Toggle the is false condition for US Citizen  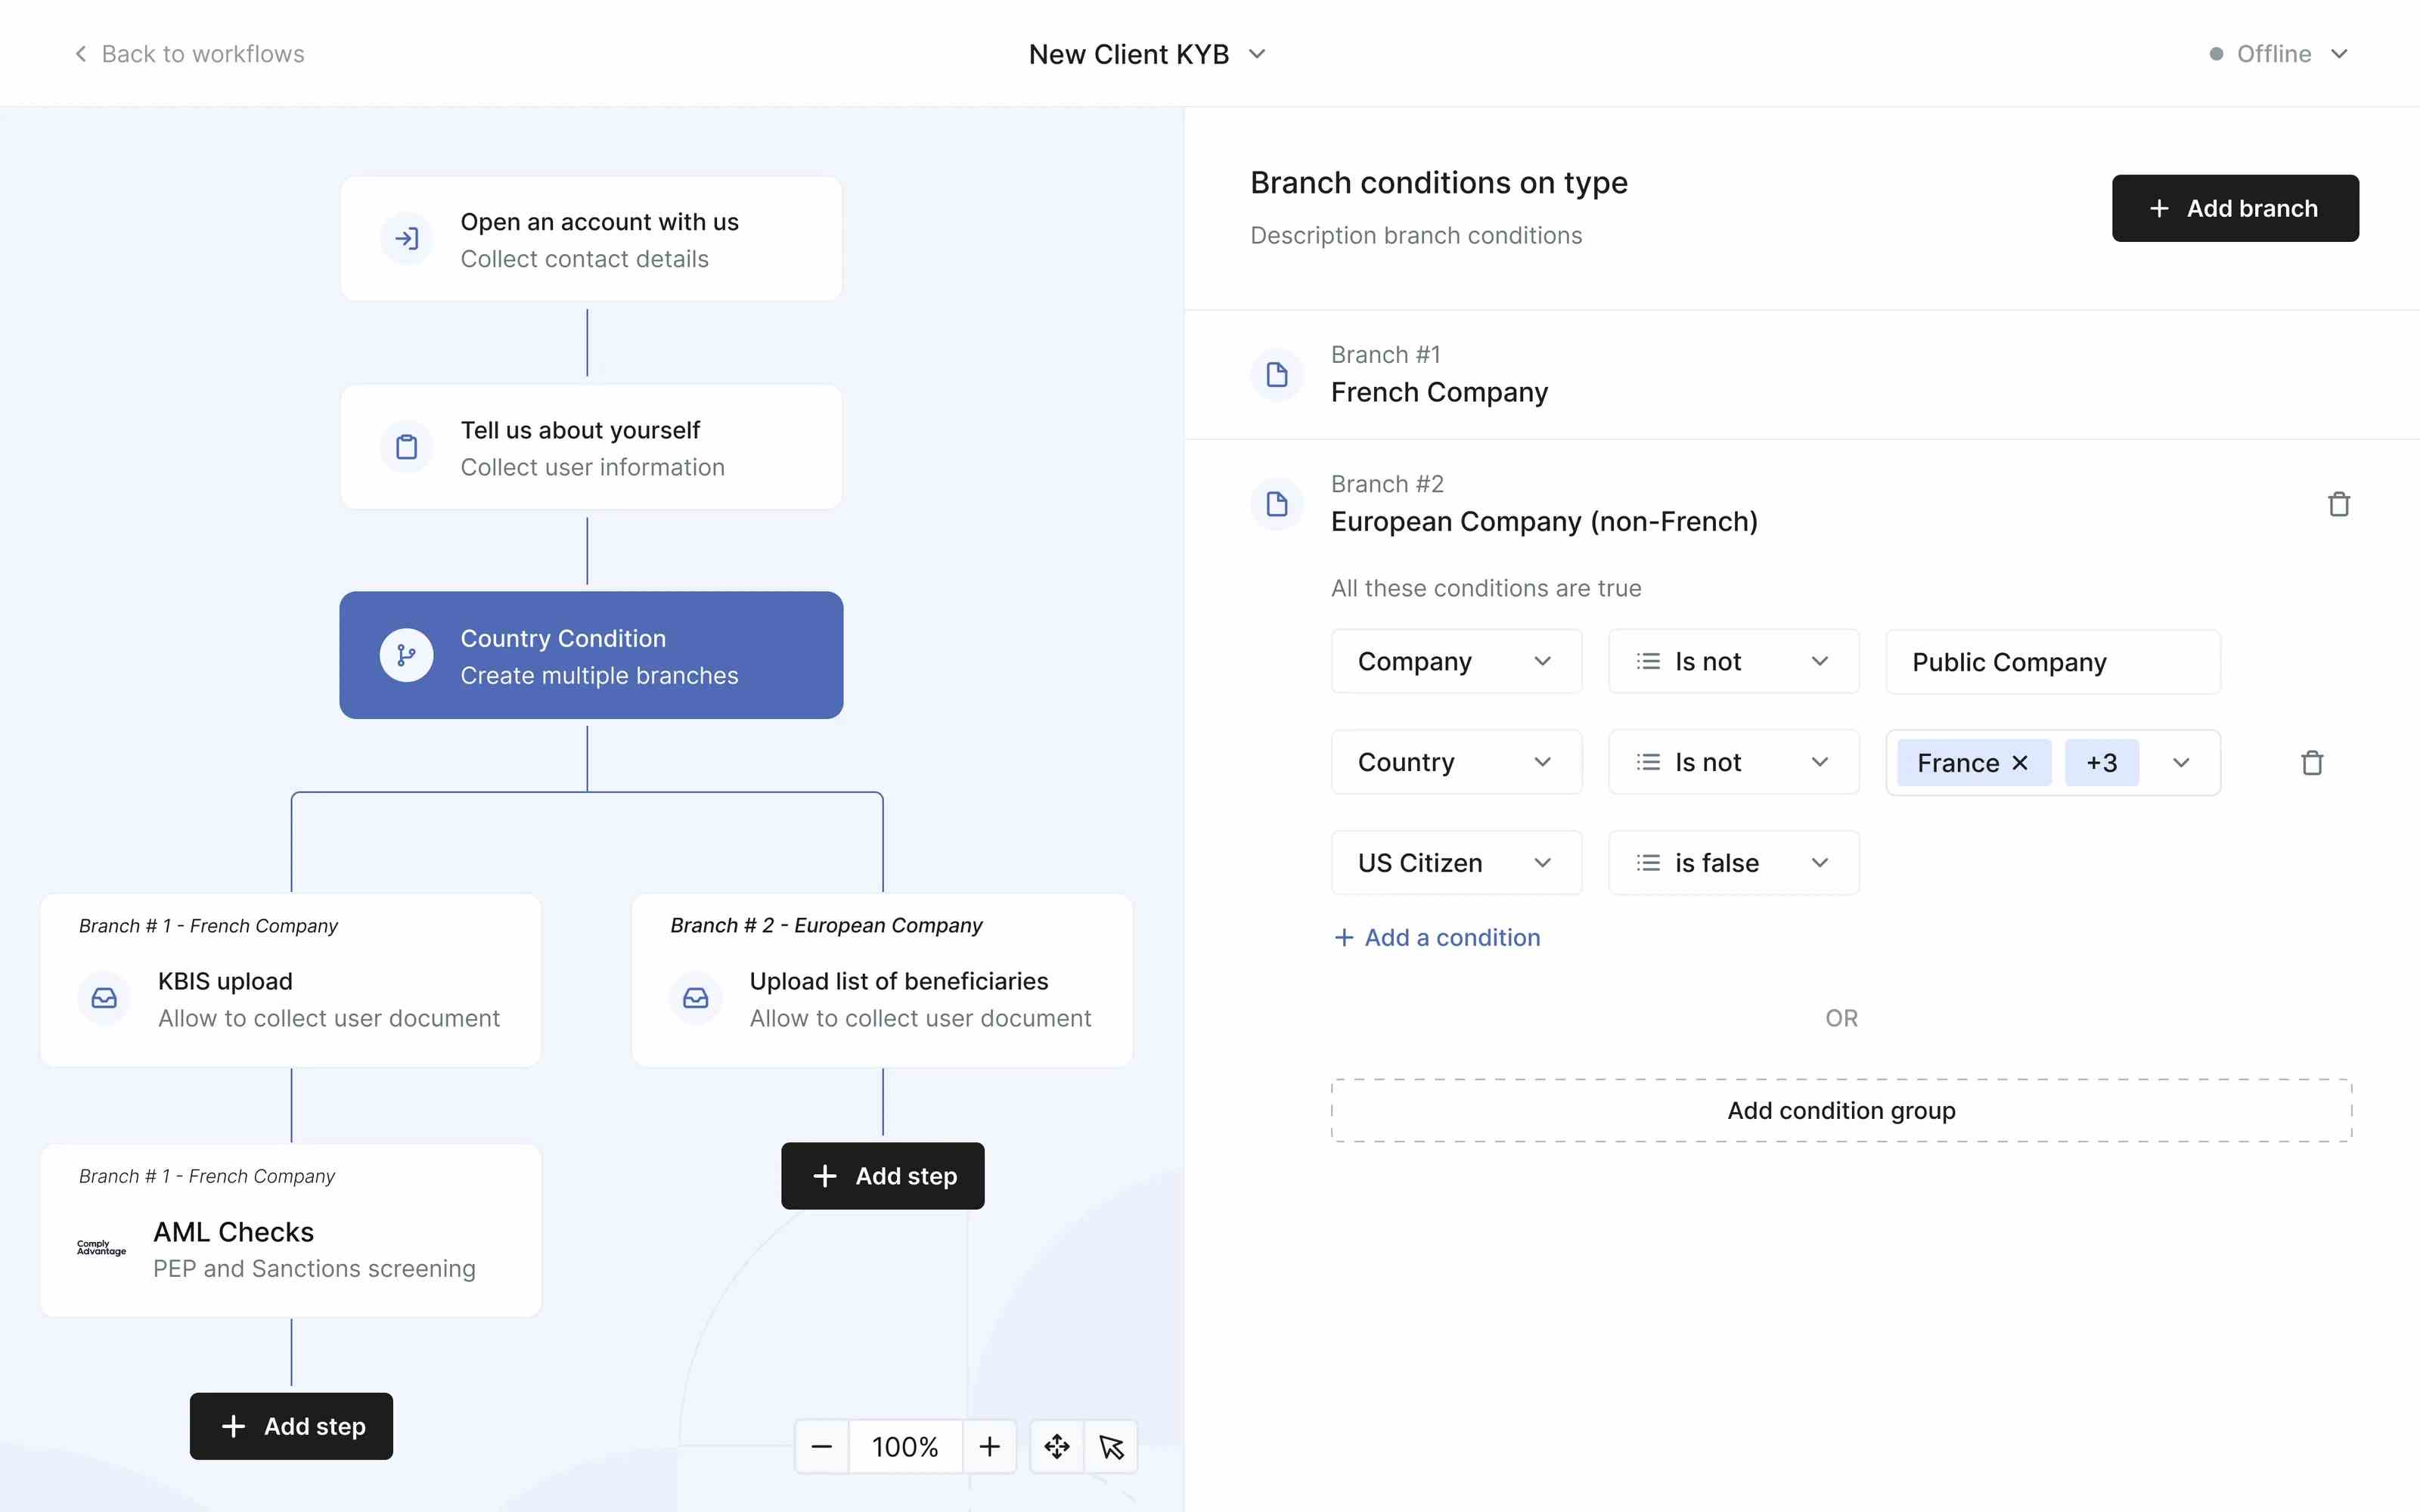coord(1732,860)
